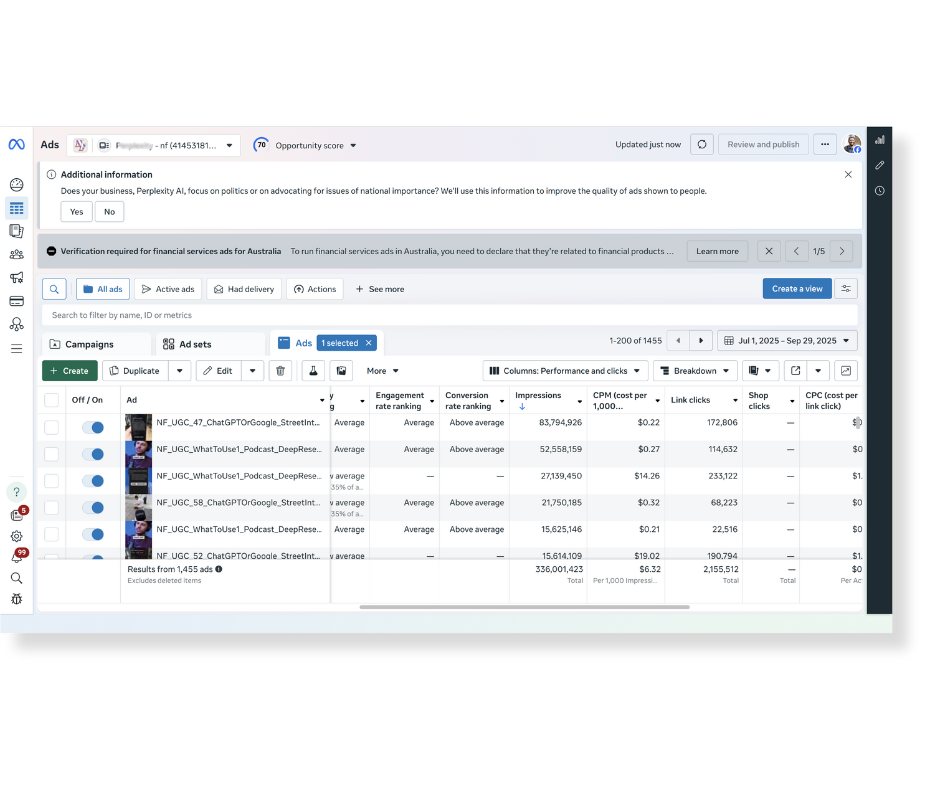Click the green Create button
The height and width of the screenshot is (788, 940).
(70, 371)
